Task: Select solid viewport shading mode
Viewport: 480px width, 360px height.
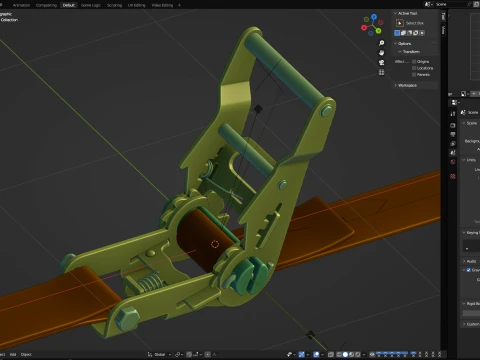Action: point(345,354)
